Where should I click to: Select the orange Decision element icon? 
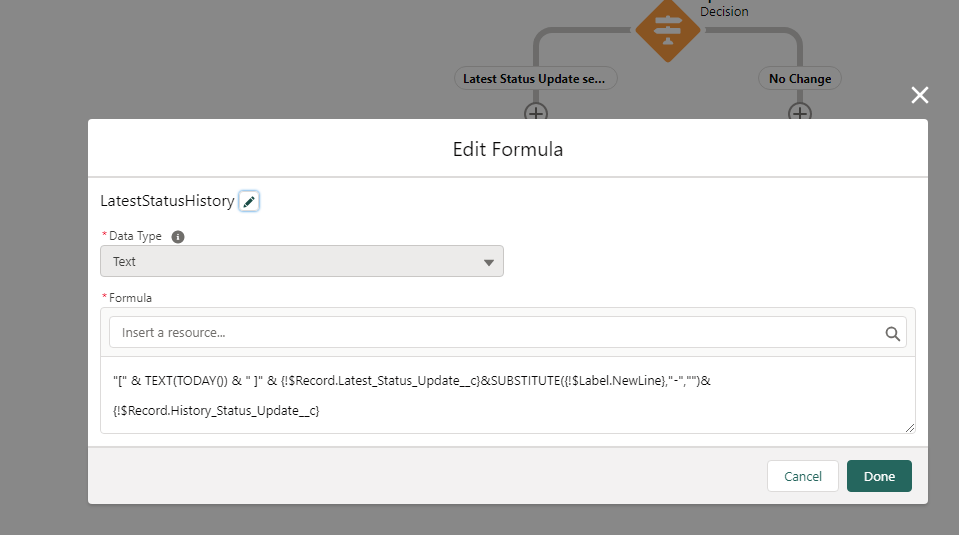[x=667, y=28]
